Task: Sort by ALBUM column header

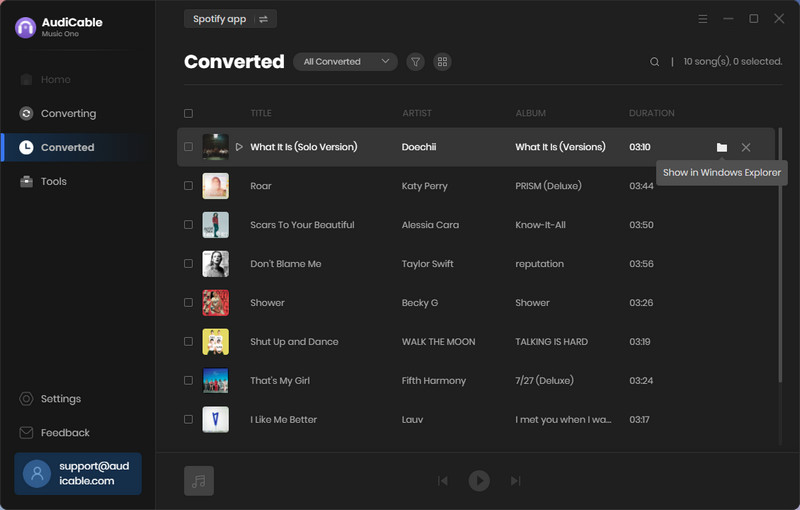Action: click(x=531, y=113)
